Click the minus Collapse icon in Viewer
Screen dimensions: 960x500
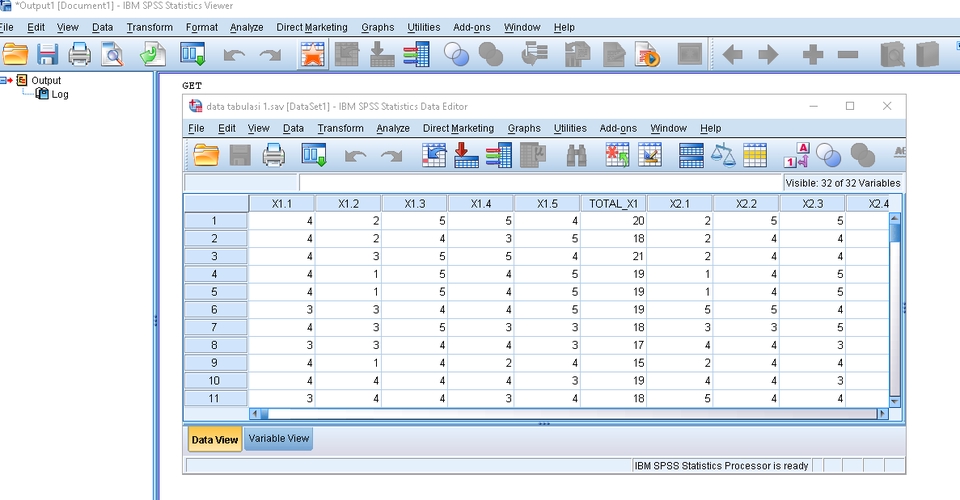pos(848,54)
